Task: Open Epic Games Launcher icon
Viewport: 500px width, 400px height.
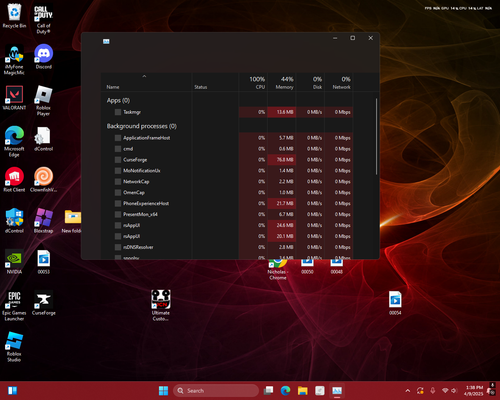Action: coord(14,305)
